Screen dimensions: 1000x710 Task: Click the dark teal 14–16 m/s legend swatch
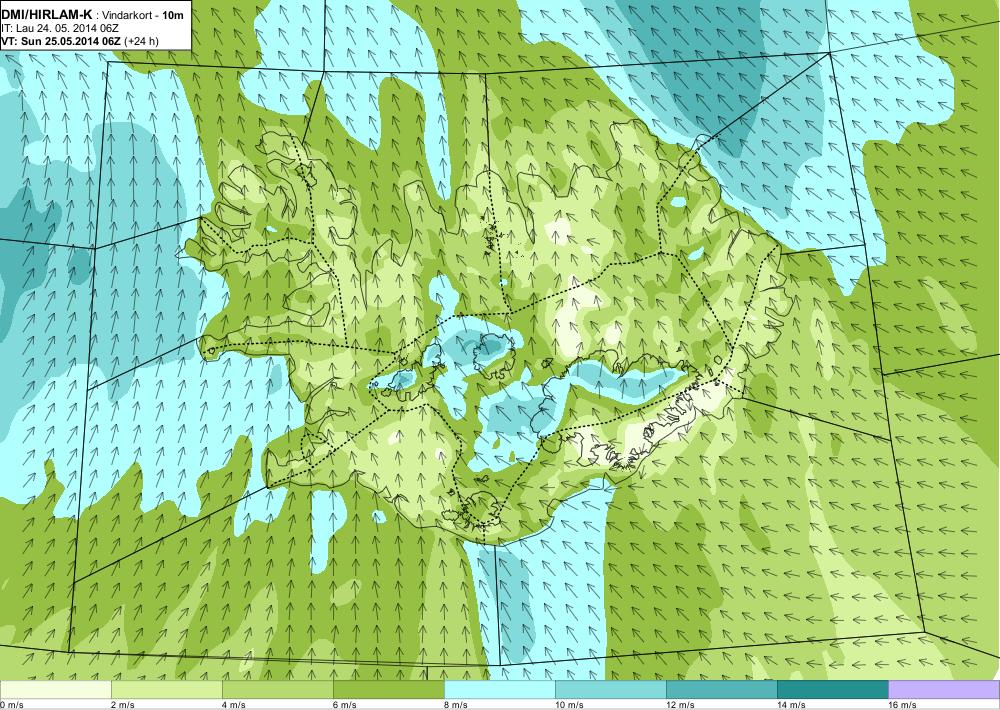[x=832, y=690]
